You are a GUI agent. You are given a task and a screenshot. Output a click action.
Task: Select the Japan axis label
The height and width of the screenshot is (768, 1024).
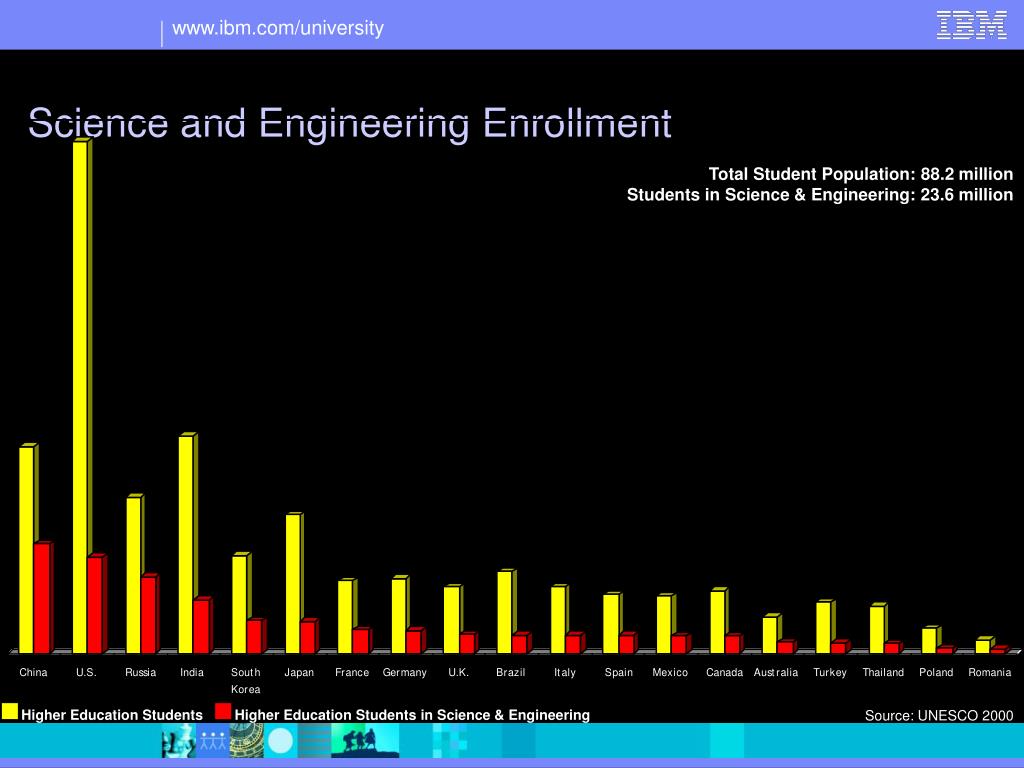(x=299, y=672)
